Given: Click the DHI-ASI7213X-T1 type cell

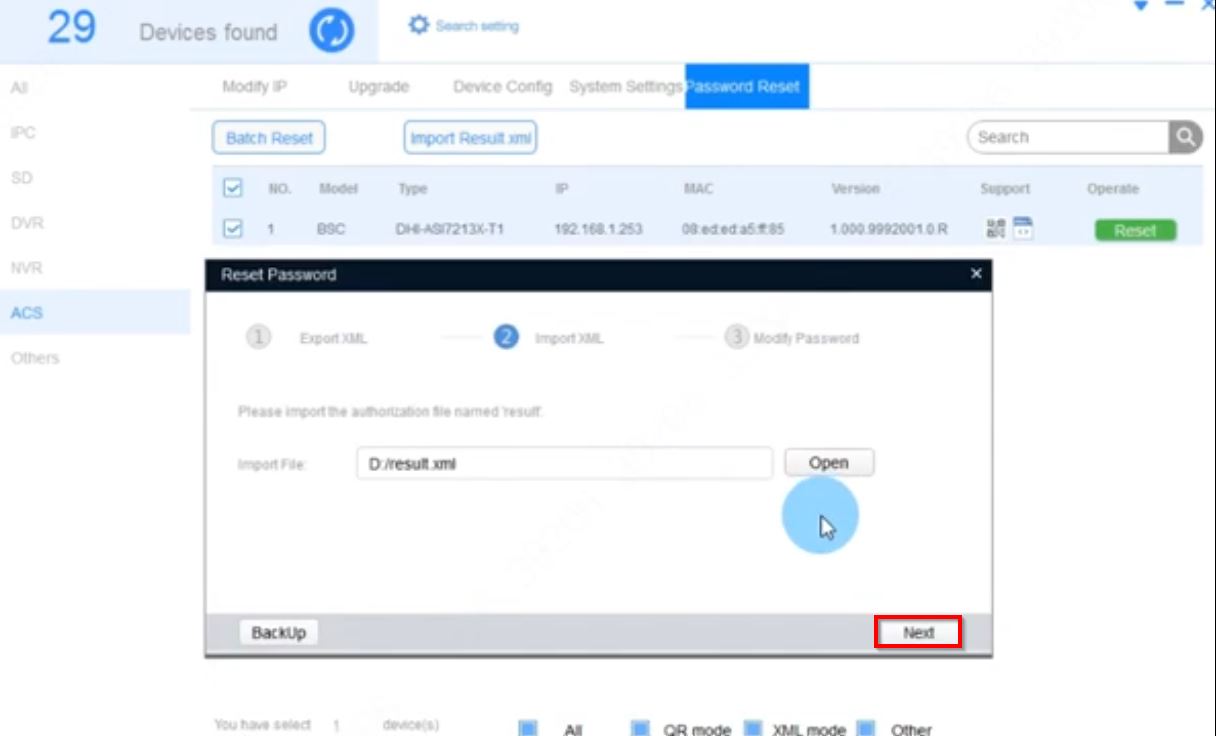Looking at the screenshot, I should pyautogui.click(x=449, y=230).
